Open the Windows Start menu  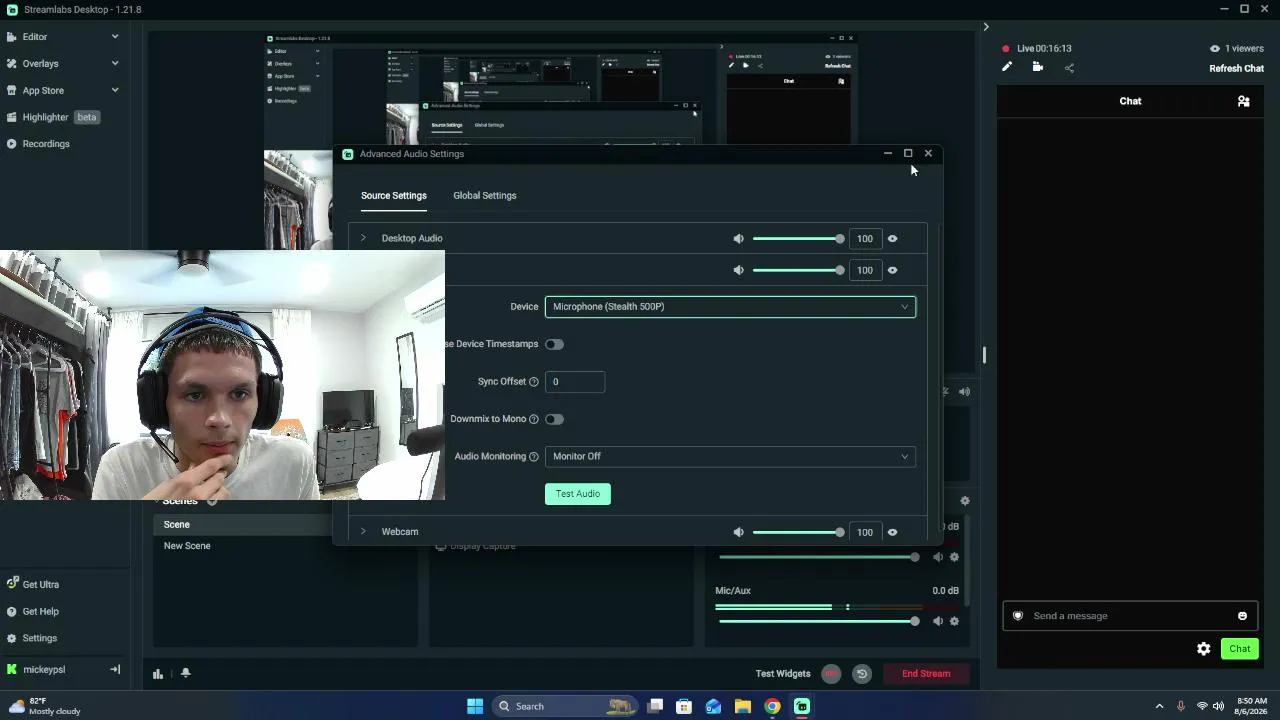pos(475,706)
